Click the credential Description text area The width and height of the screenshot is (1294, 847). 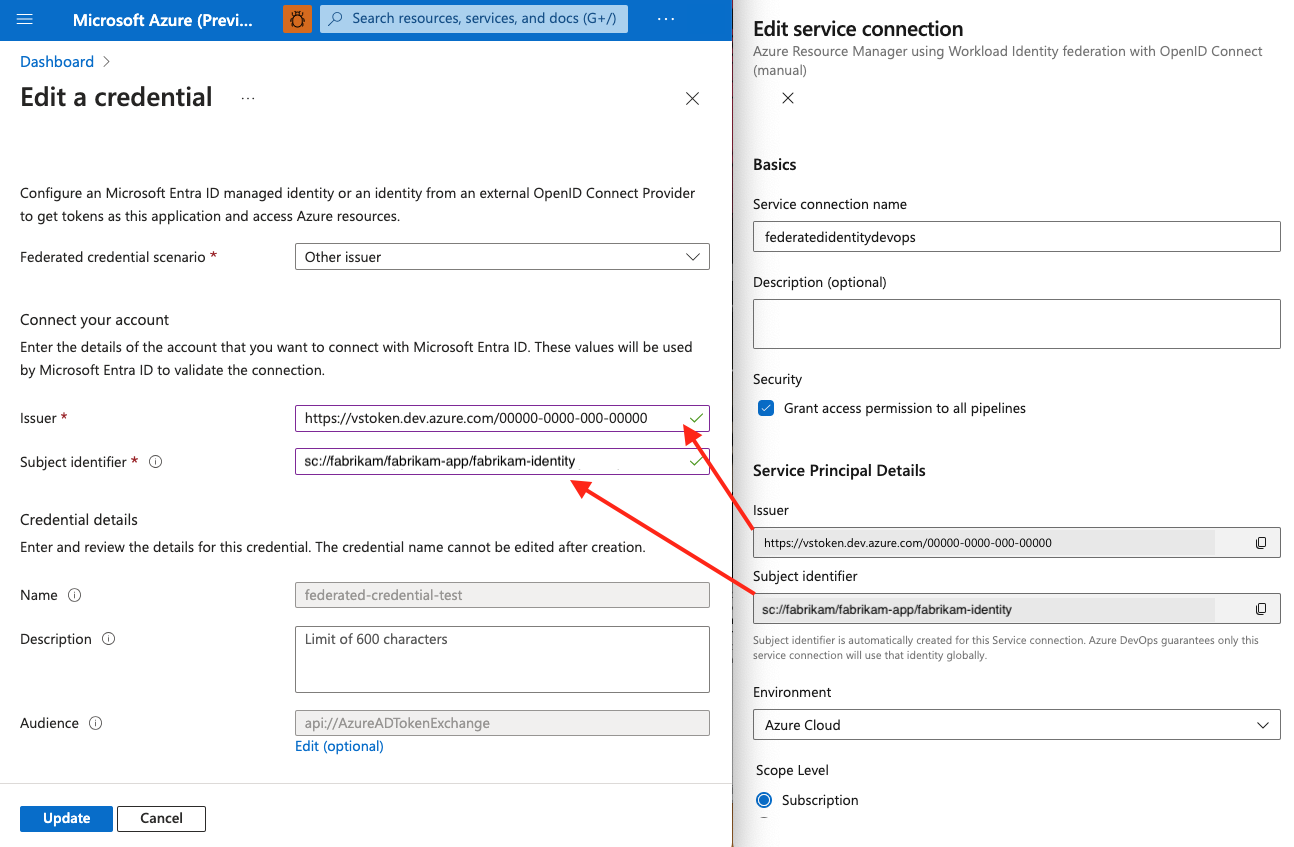(x=502, y=659)
